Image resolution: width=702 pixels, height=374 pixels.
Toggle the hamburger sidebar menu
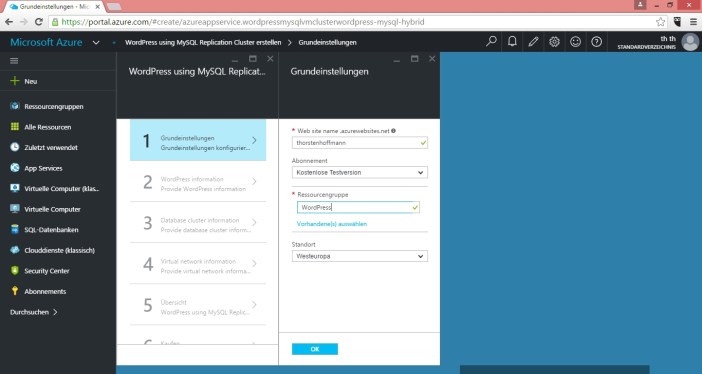14,61
